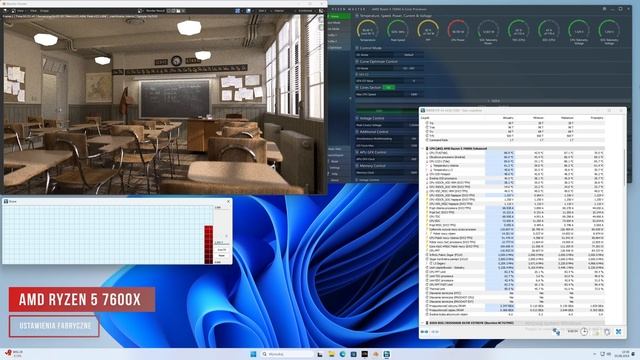640x360 pixels.
Task: Click the Peak Speed gauge
Action: pyautogui.click(x=398, y=31)
